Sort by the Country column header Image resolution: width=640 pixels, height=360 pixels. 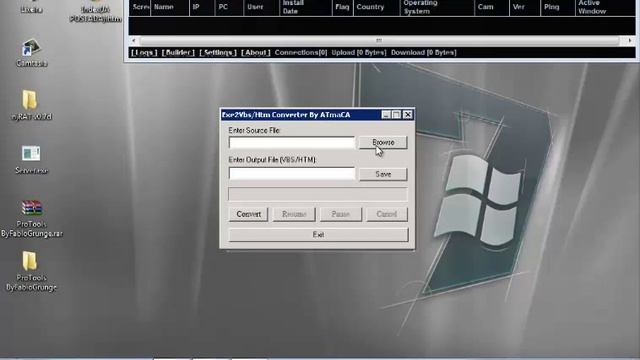376,7
